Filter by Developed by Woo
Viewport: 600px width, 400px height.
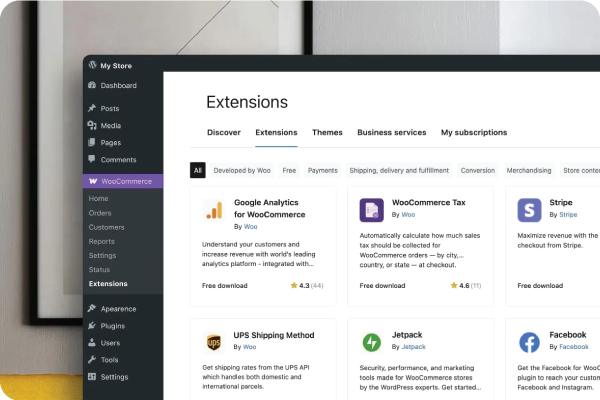point(242,170)
